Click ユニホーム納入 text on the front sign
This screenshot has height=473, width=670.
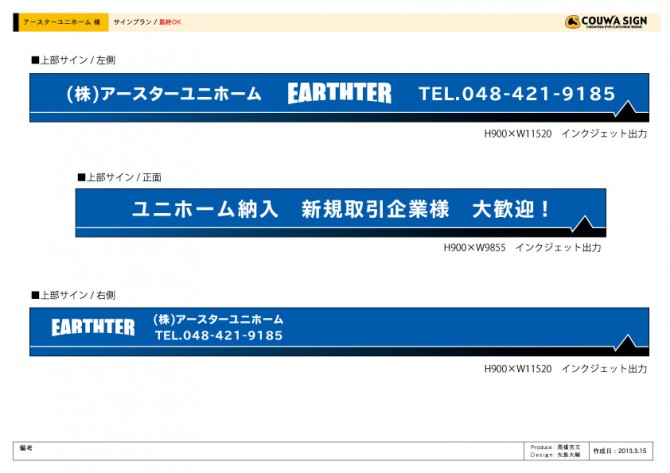[206, 209]
